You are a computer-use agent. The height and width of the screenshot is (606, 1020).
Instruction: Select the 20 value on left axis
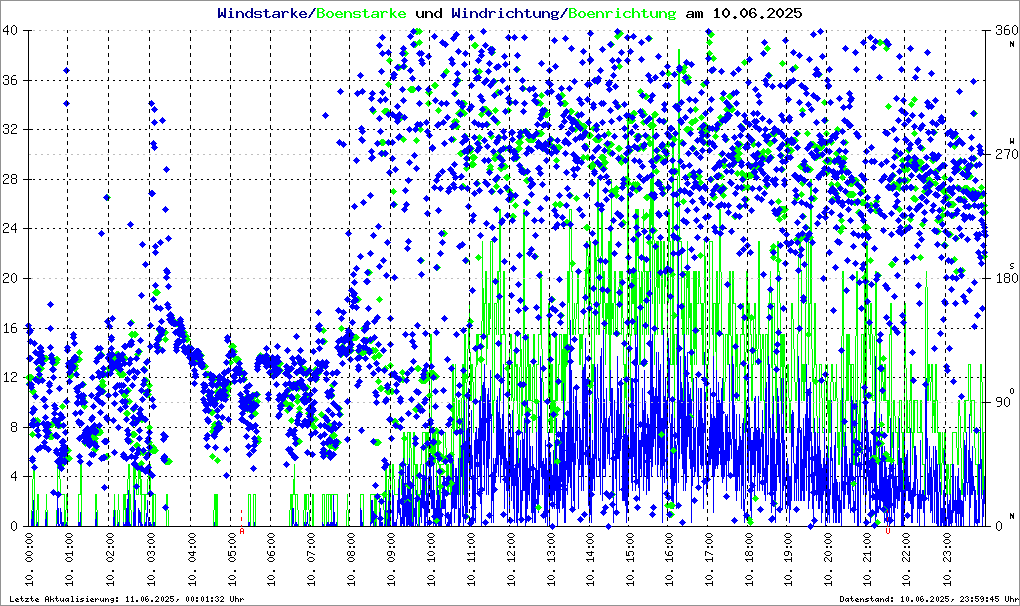(x=11, y=278)
